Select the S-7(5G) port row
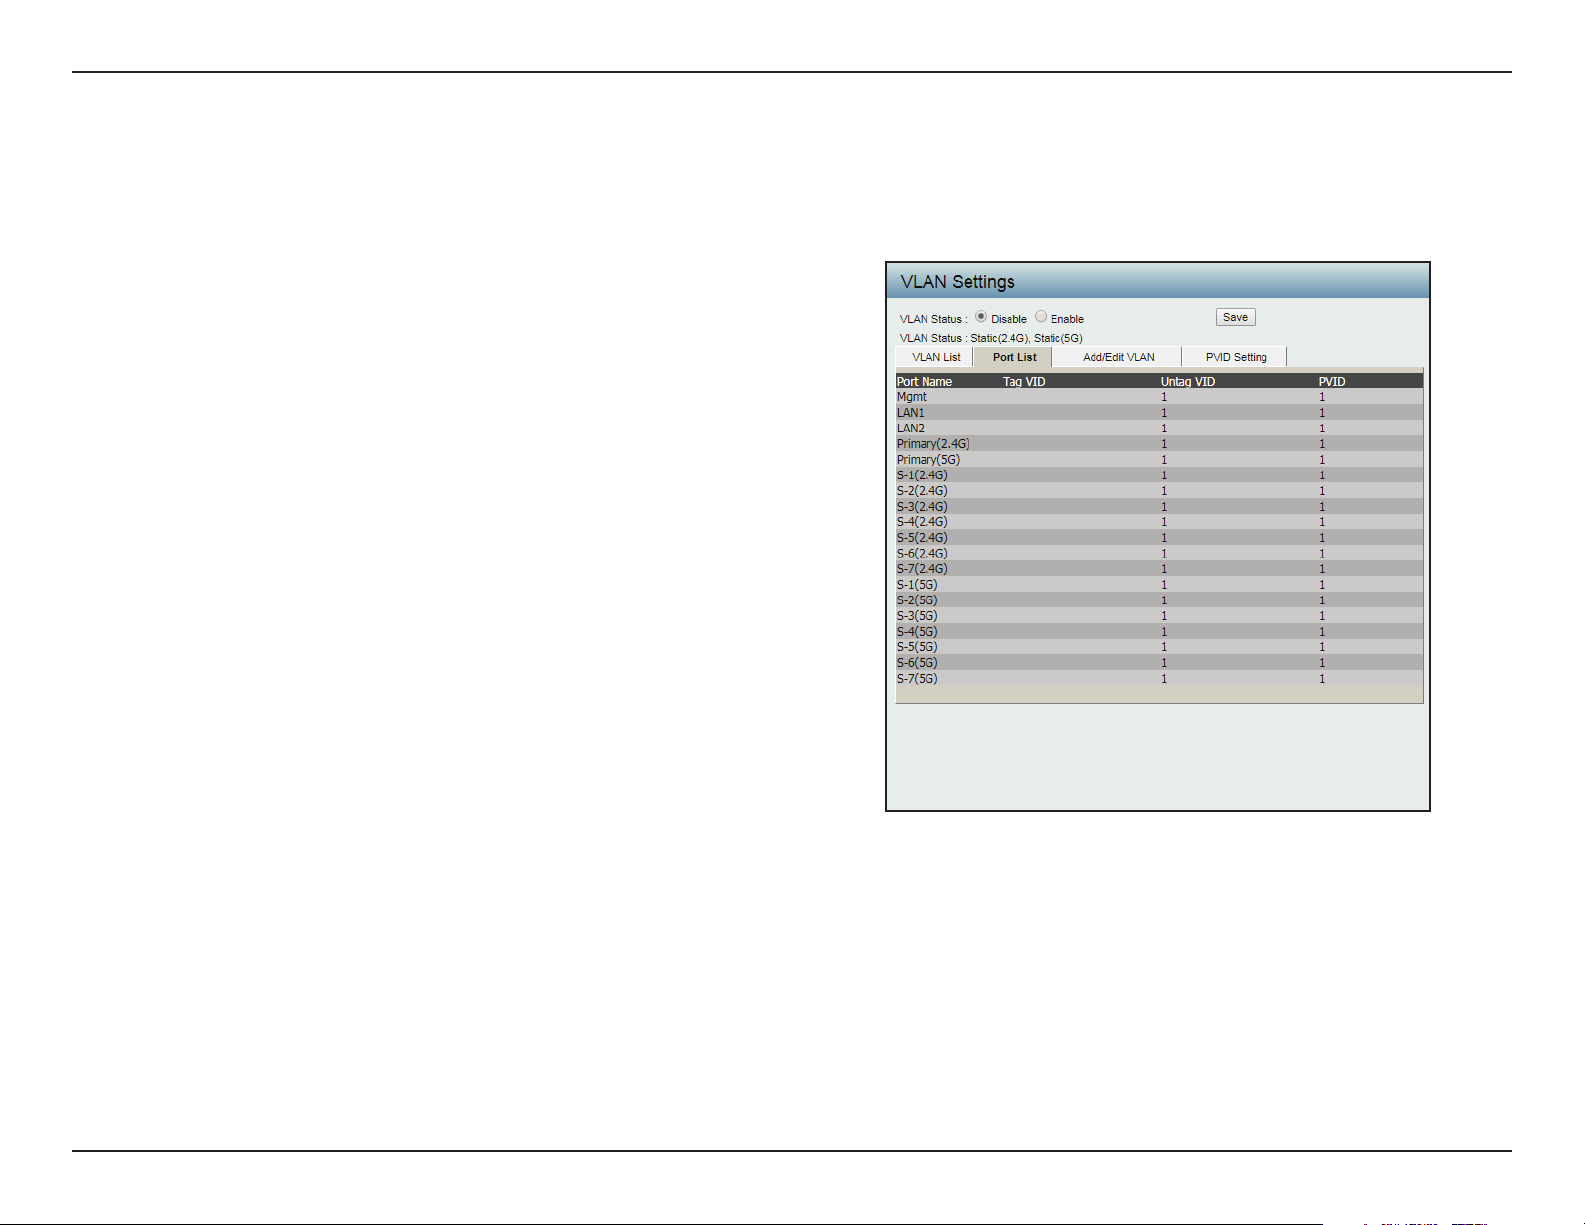1585x1225 pixels. [1159, 679]
